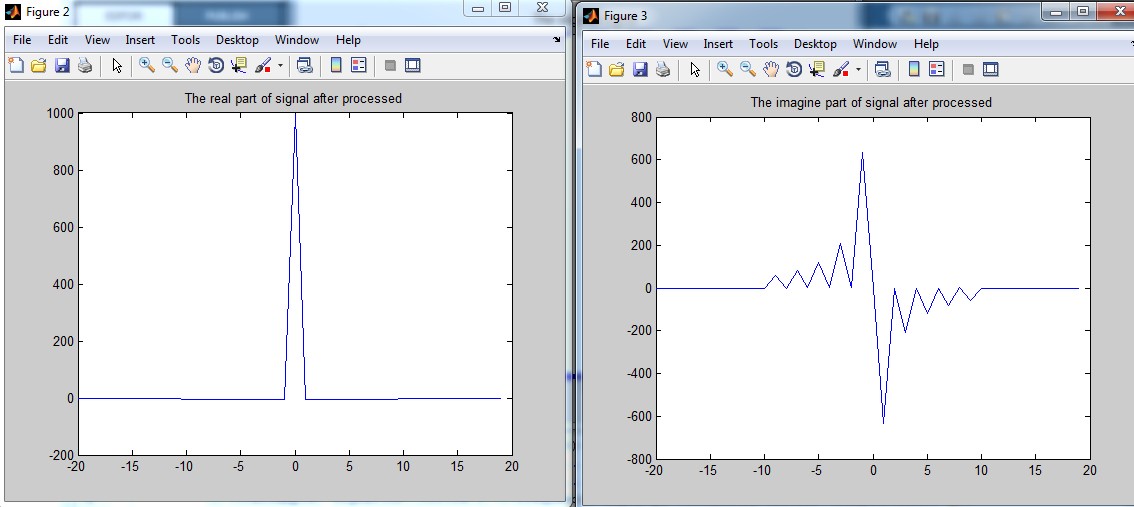Open File menu in Figure 2

point(22,40)
